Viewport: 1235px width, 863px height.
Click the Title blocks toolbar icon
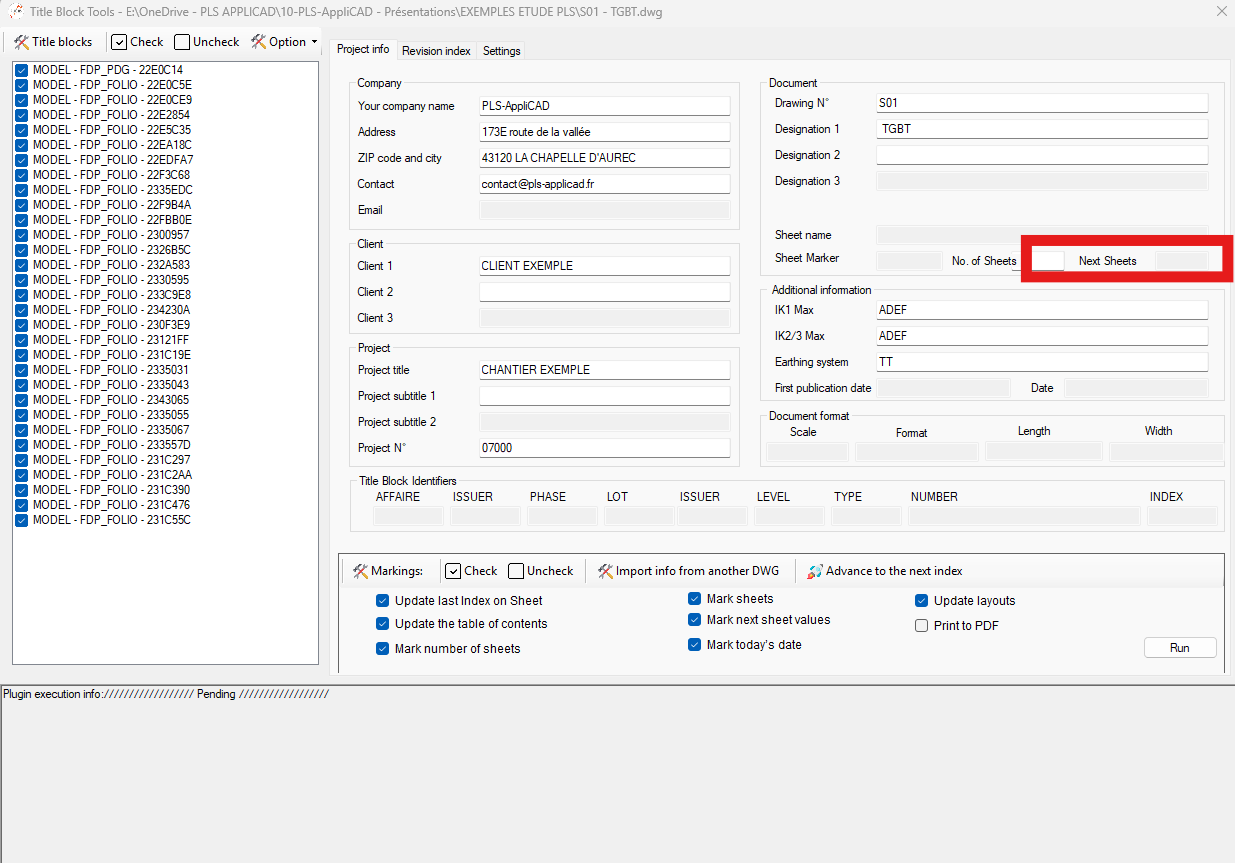tap(21, 42)
